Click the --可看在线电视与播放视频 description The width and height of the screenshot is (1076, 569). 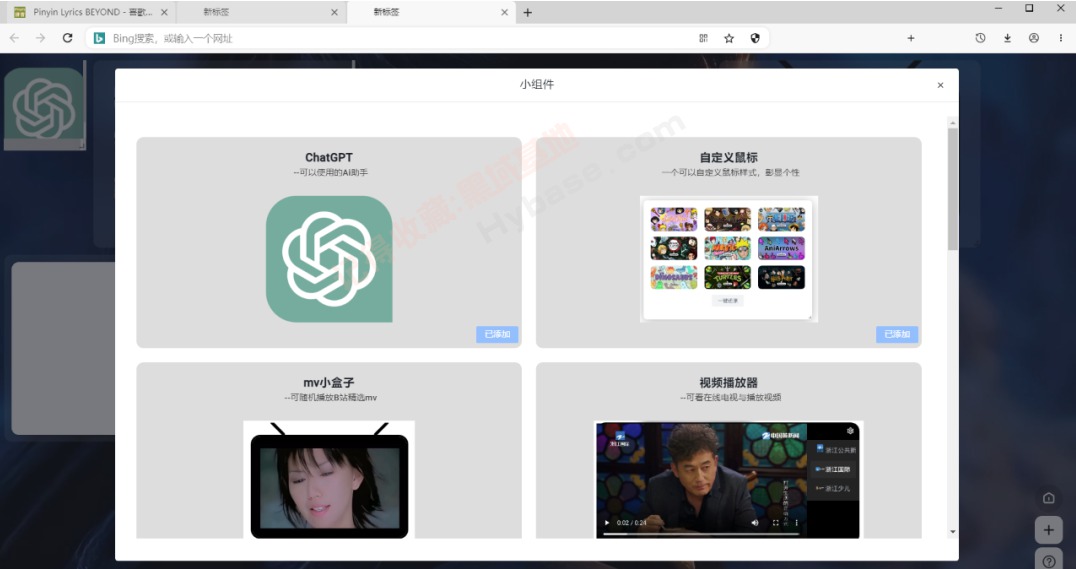(x=730, y=397)
